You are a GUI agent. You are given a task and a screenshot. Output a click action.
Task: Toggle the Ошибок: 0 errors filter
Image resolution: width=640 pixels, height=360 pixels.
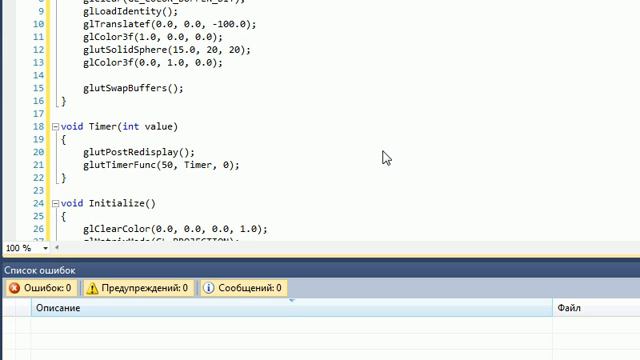pyautogui.click(x=41, y=288)
